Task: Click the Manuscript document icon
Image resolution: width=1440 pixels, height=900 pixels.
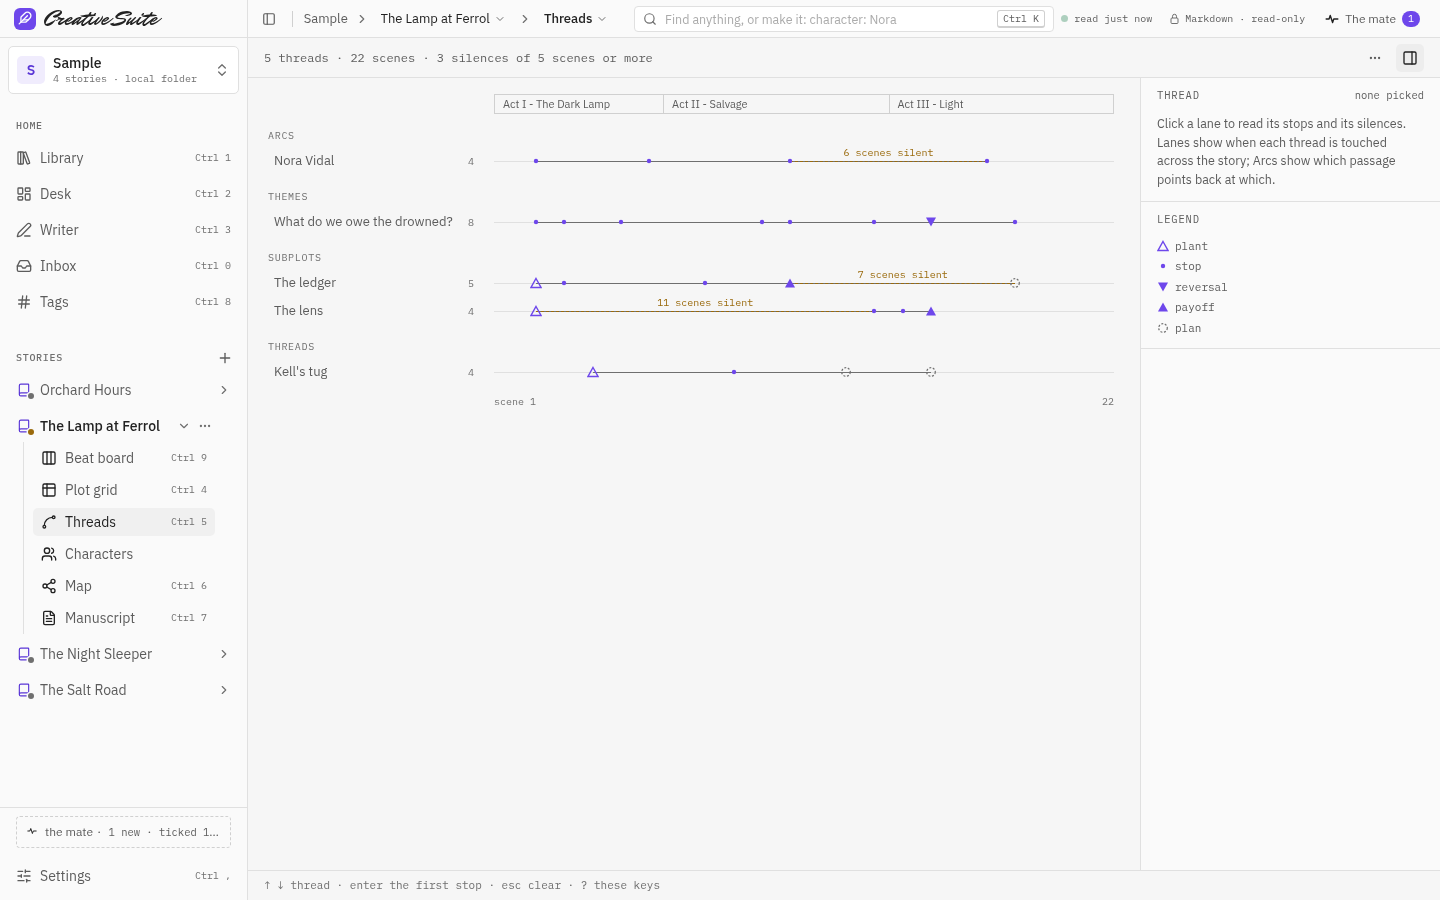Action: 49,618
